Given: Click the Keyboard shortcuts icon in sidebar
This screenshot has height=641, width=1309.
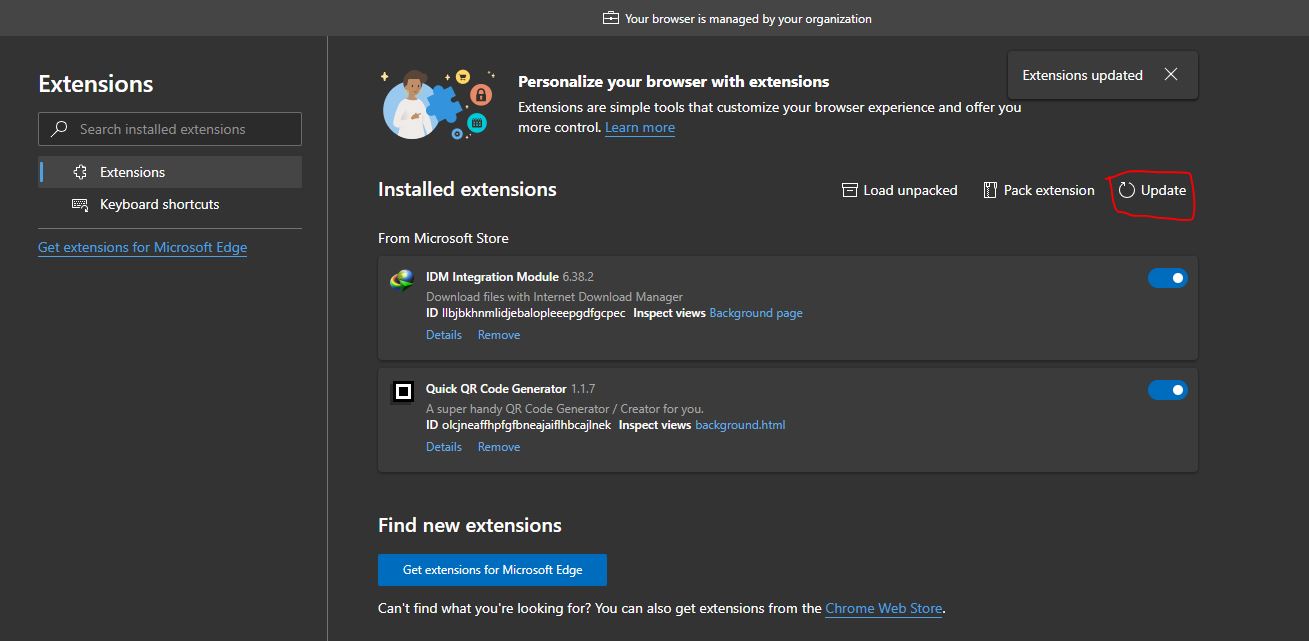Looking at the screenshot, I should point(81,204).
